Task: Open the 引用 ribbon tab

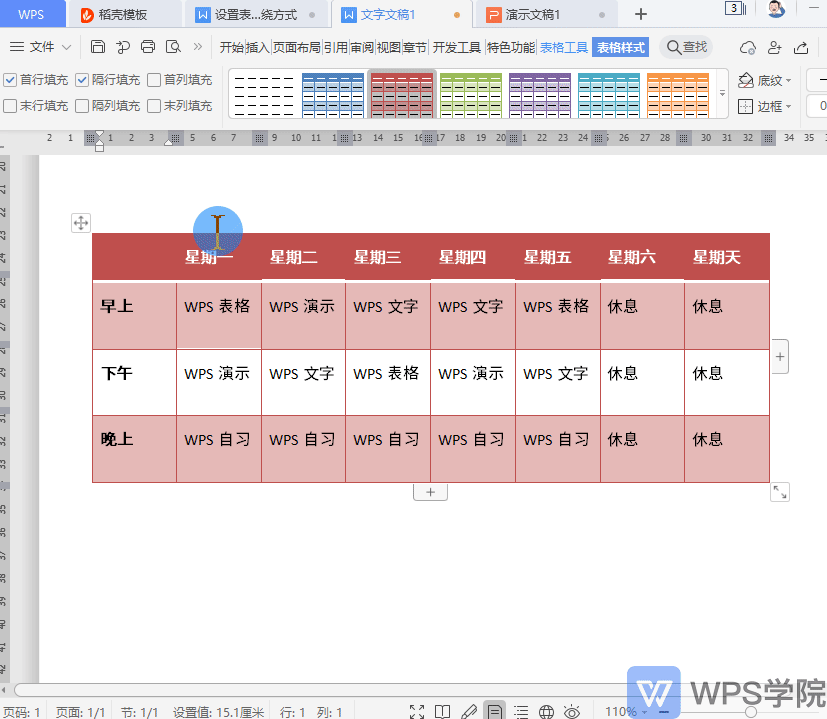Action: coord(336,47)
